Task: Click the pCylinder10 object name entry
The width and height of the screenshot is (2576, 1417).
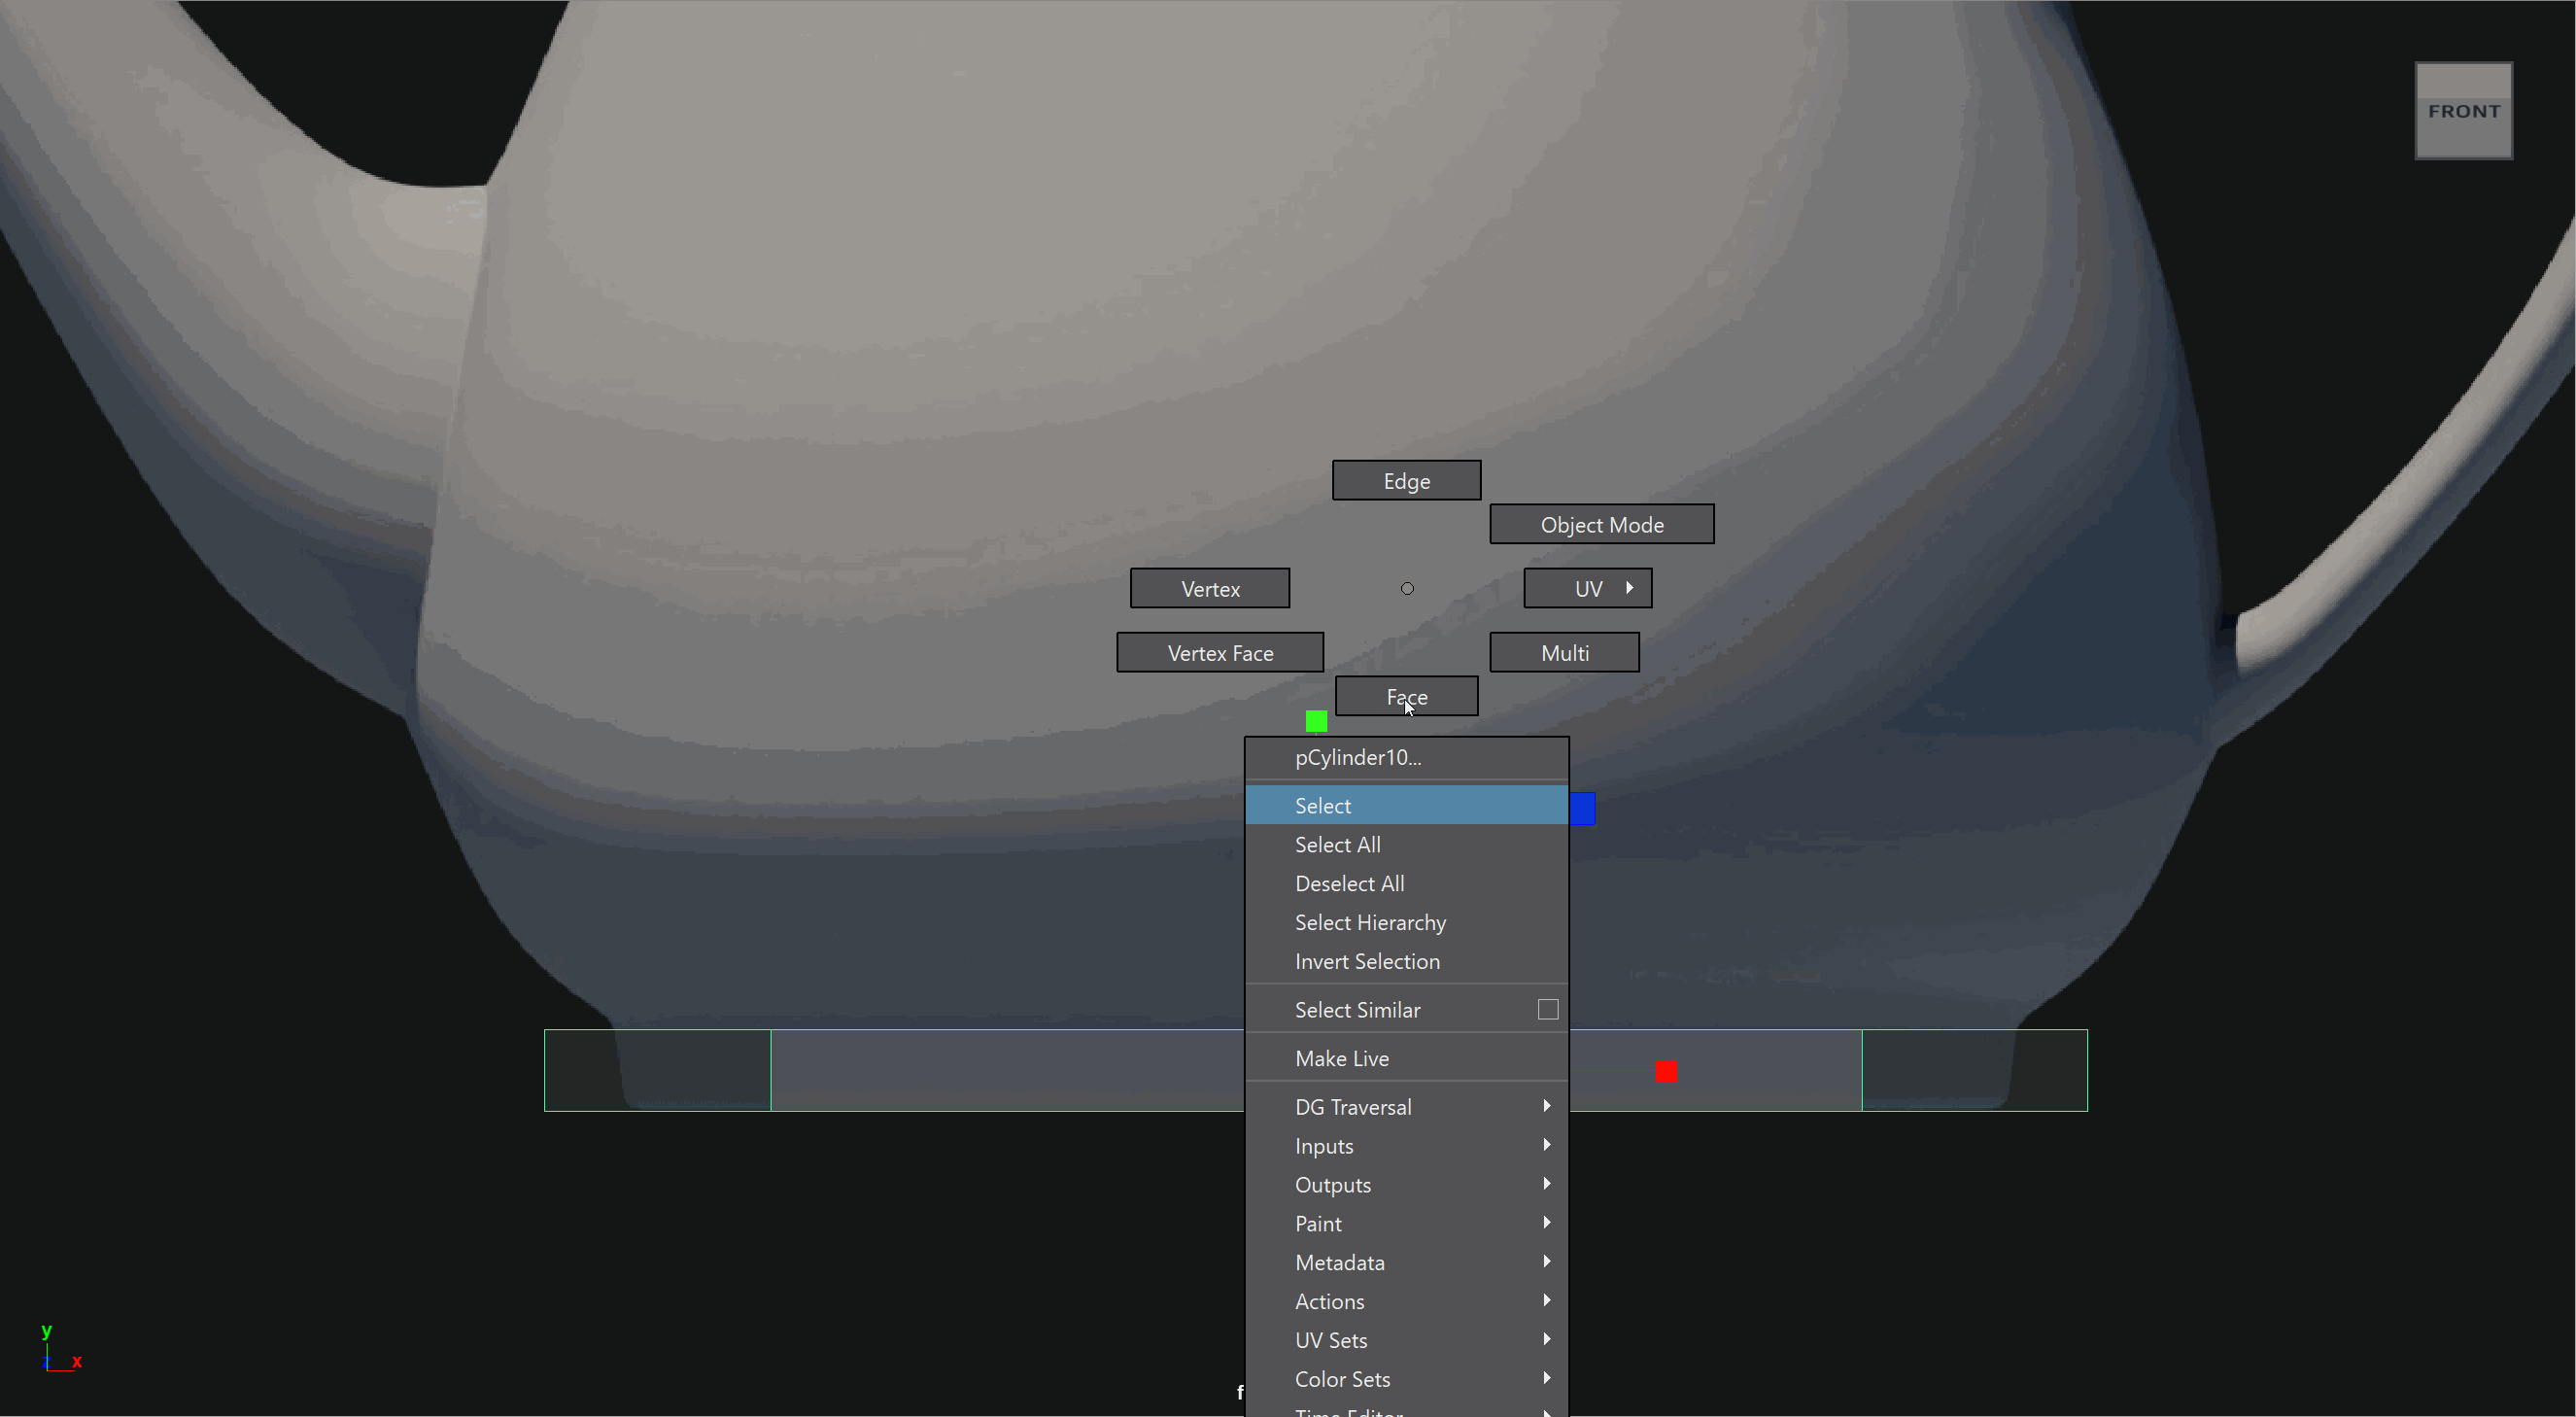Action: [1357, 758]
